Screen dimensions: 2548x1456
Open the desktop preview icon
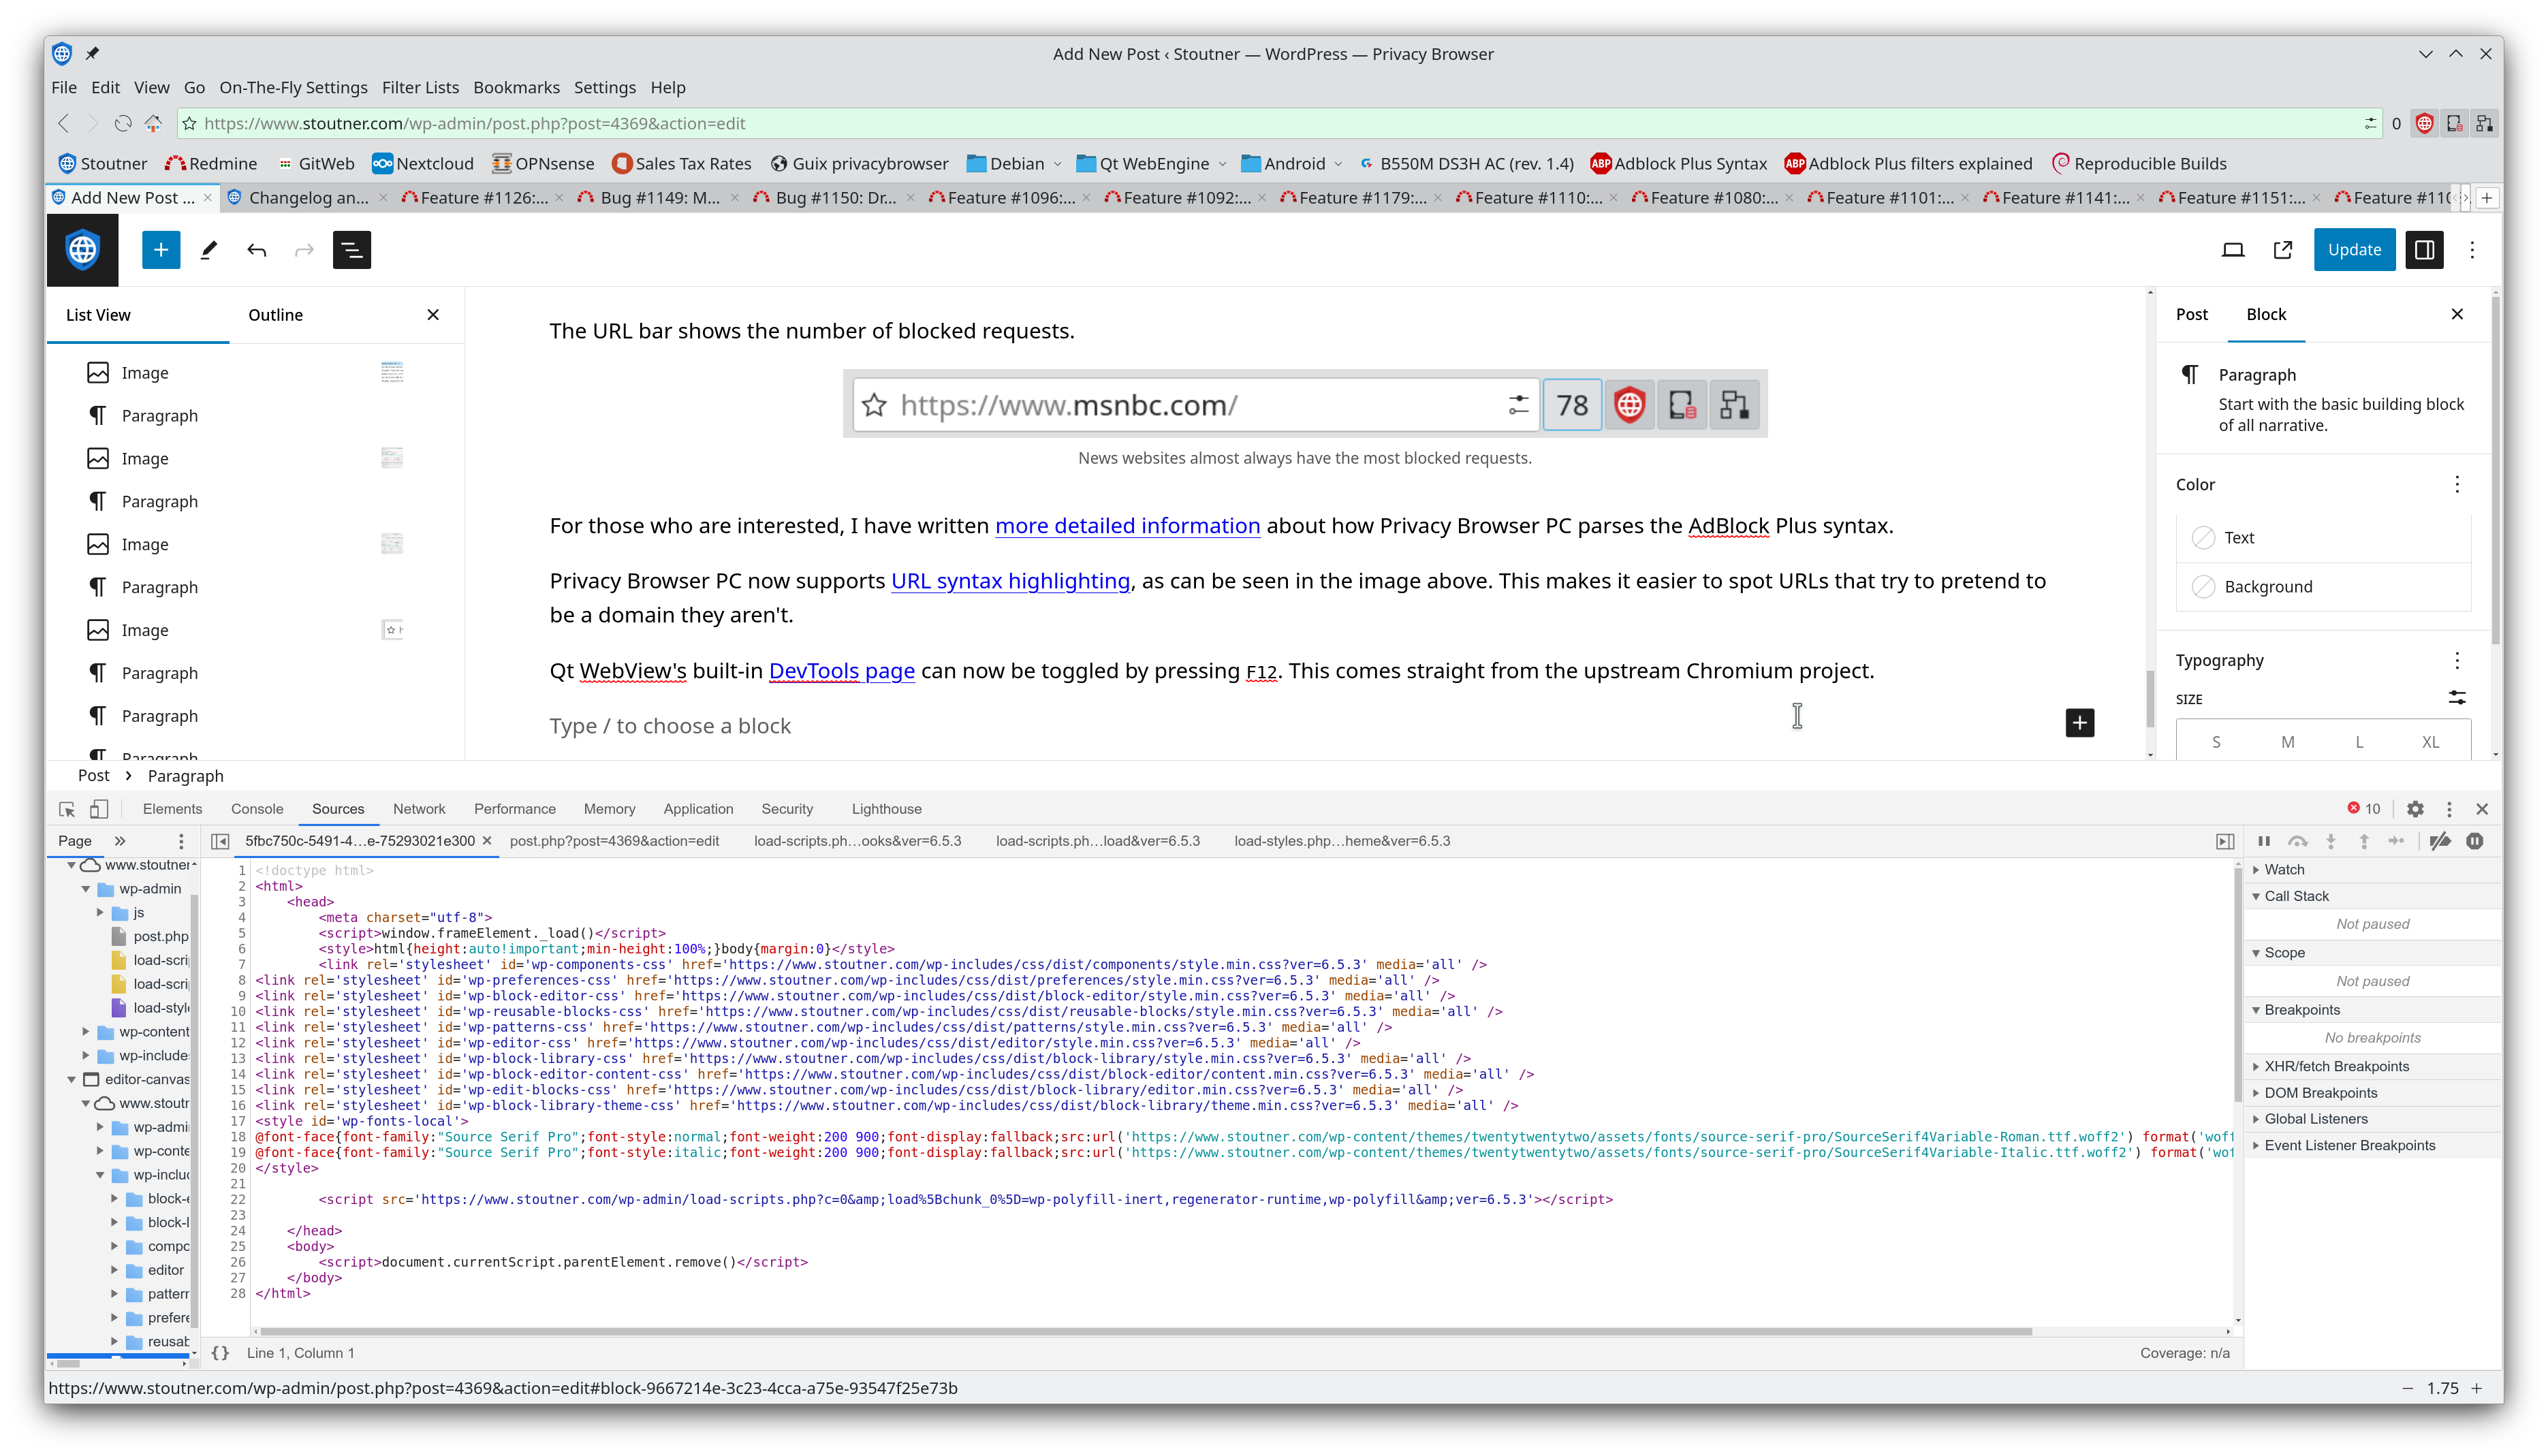2232,250
